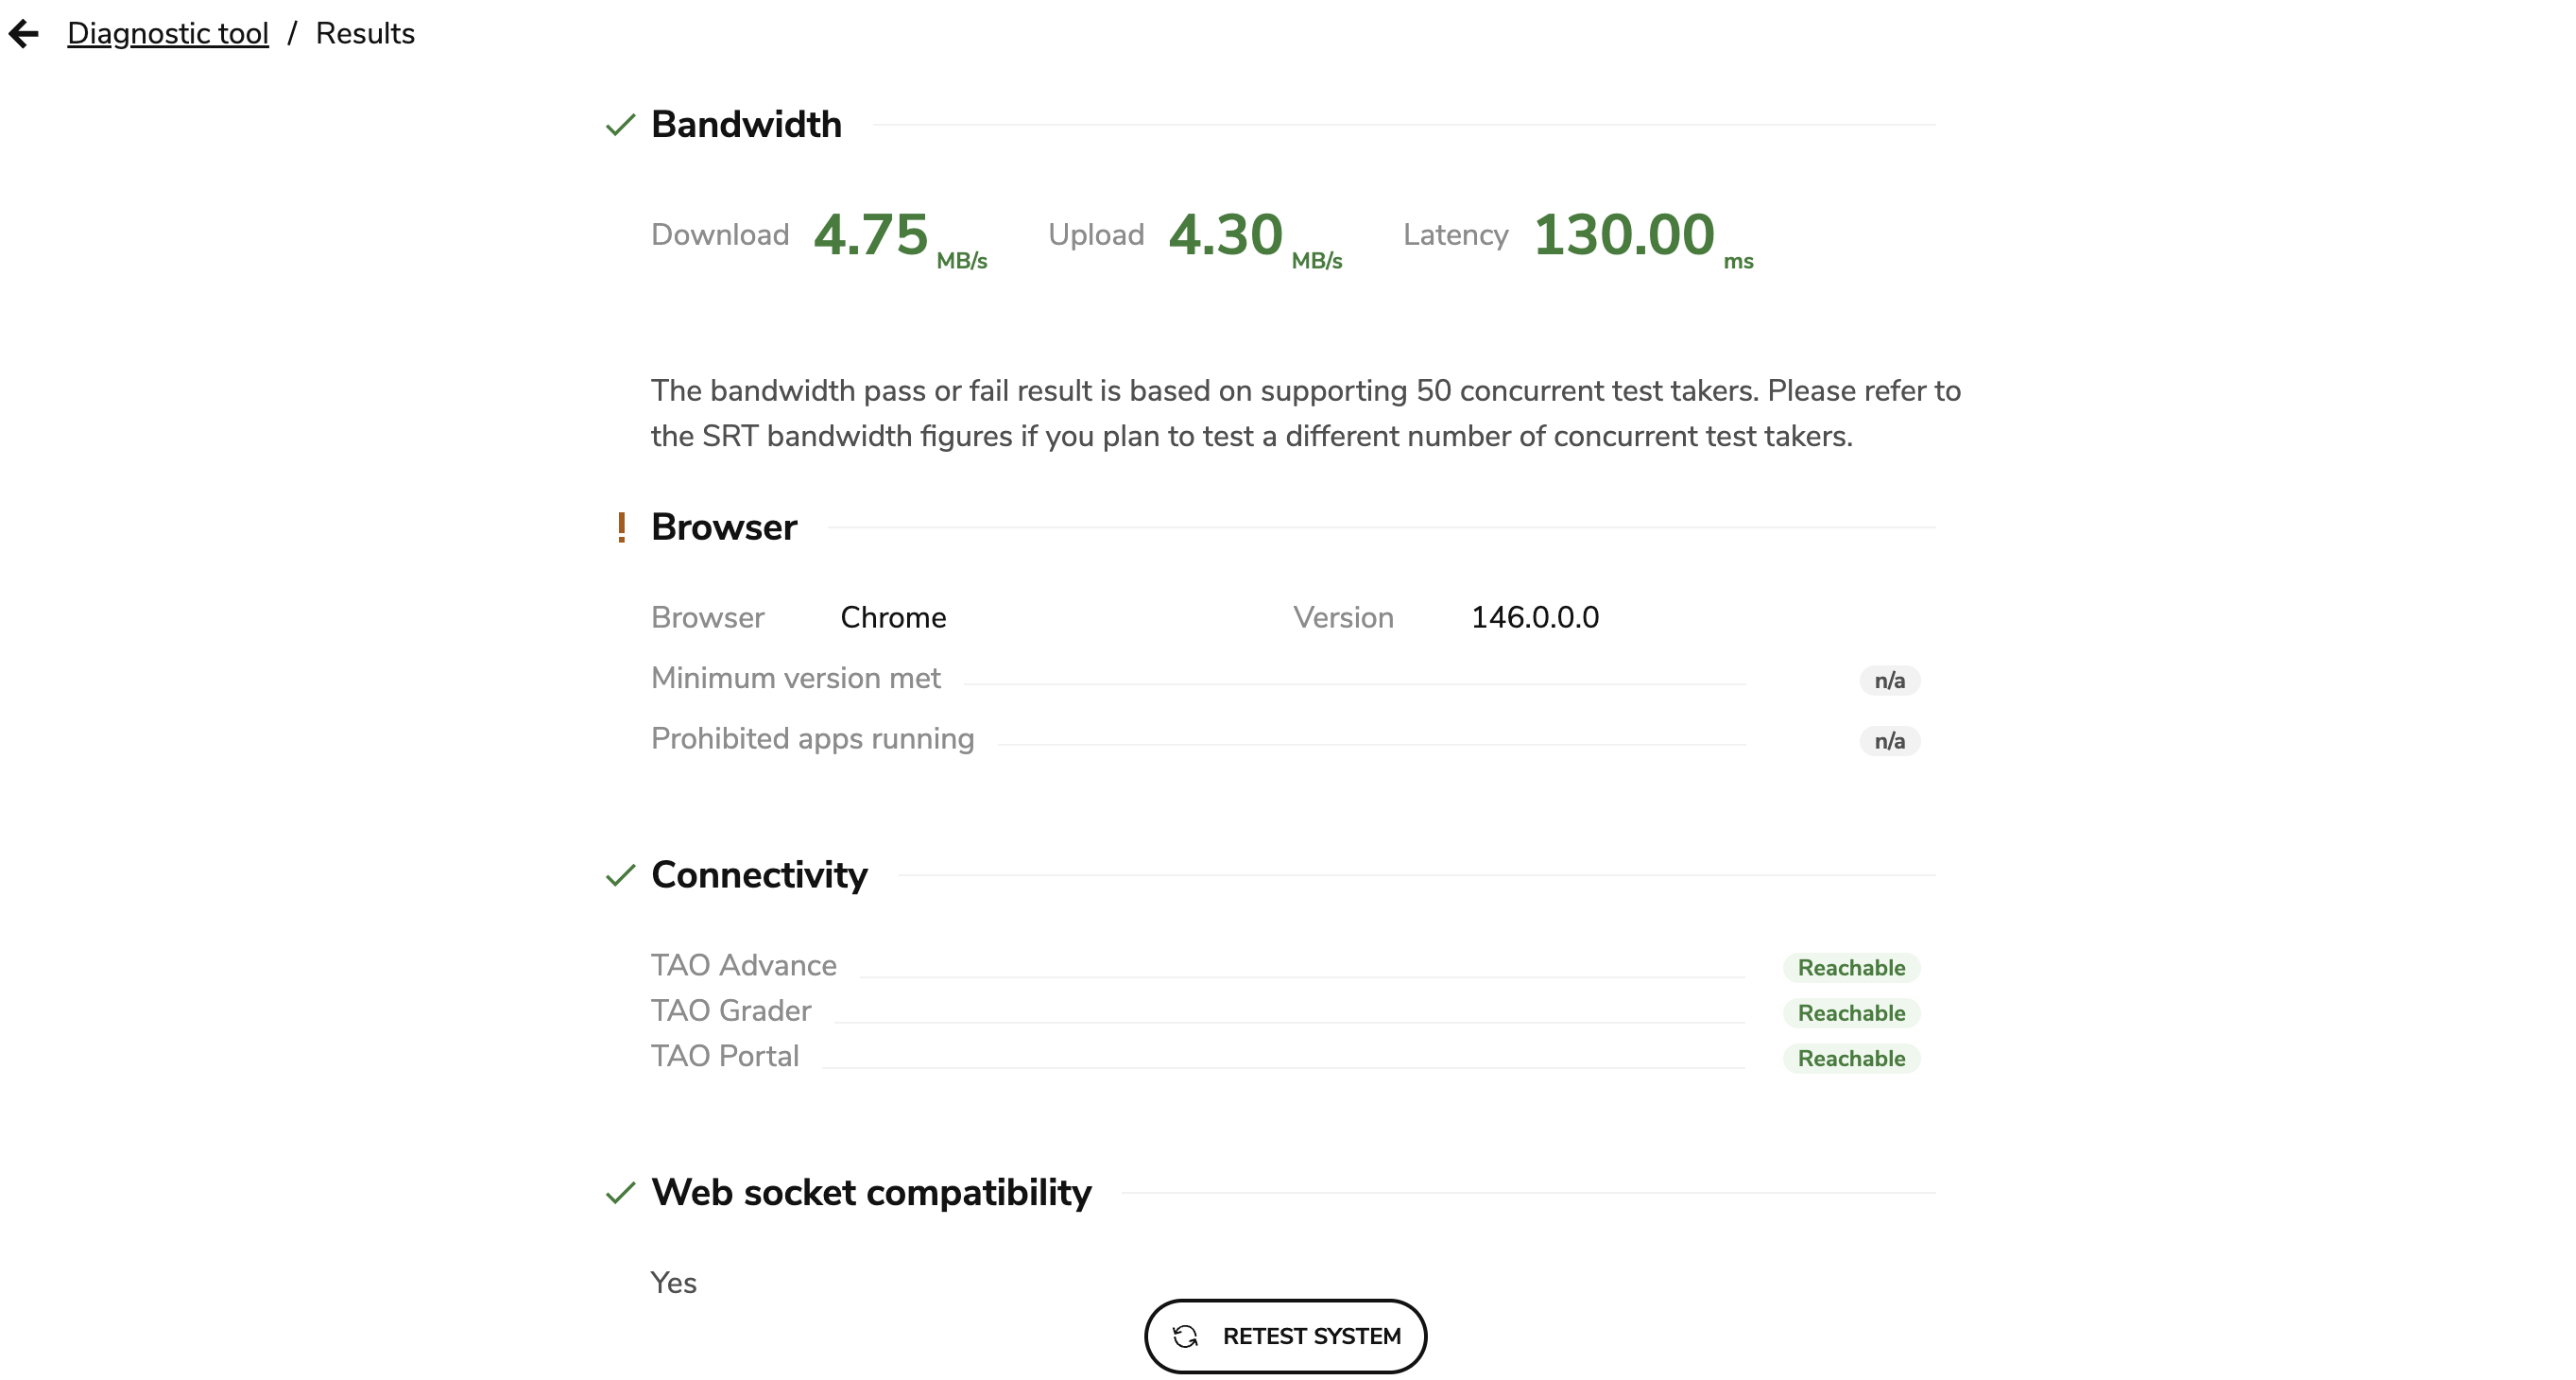Click the refresh icon in Retest System

click(1185, 1336)
